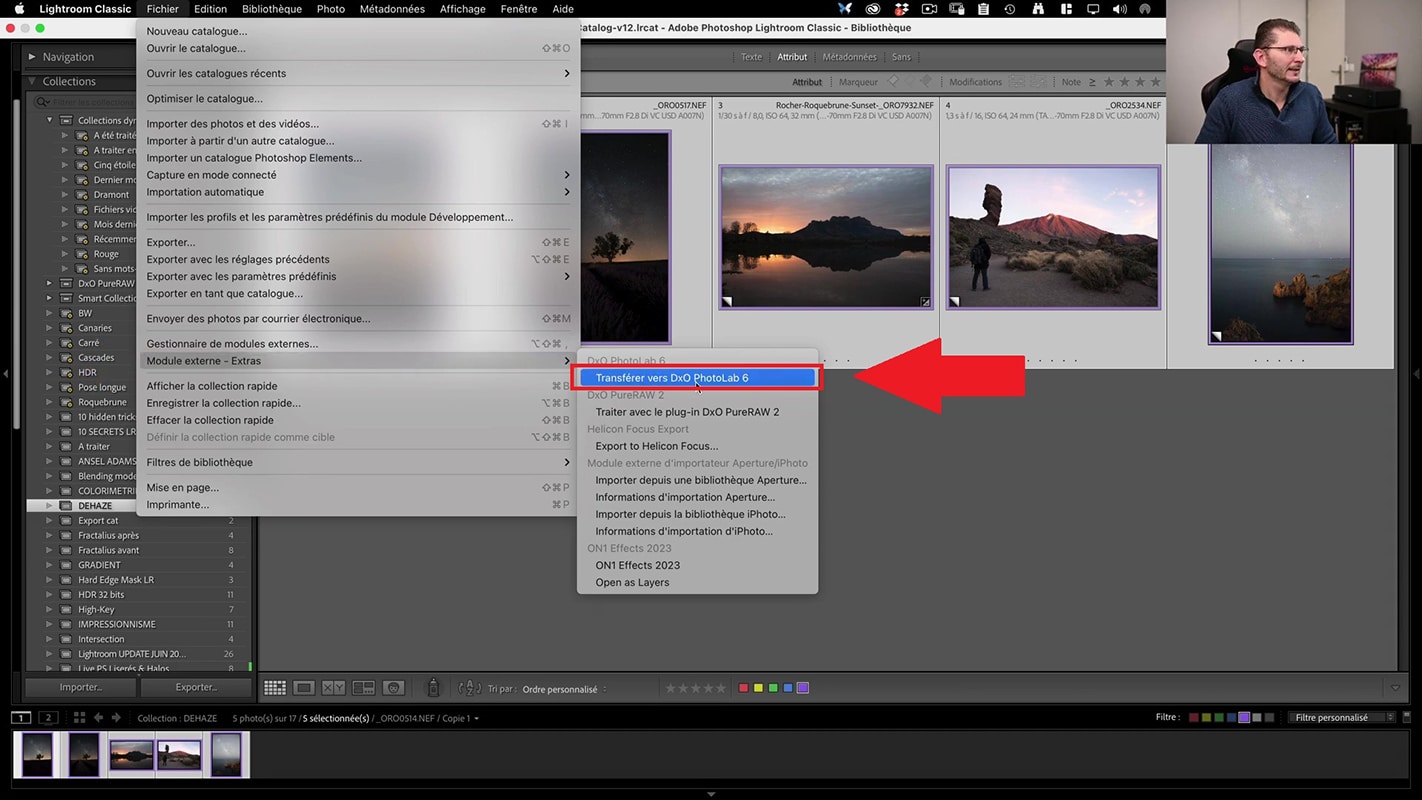Image resolution: width=1422 pixels, height=800 pixels.
Task: Click the Importer button
Action: coord(81,687)
